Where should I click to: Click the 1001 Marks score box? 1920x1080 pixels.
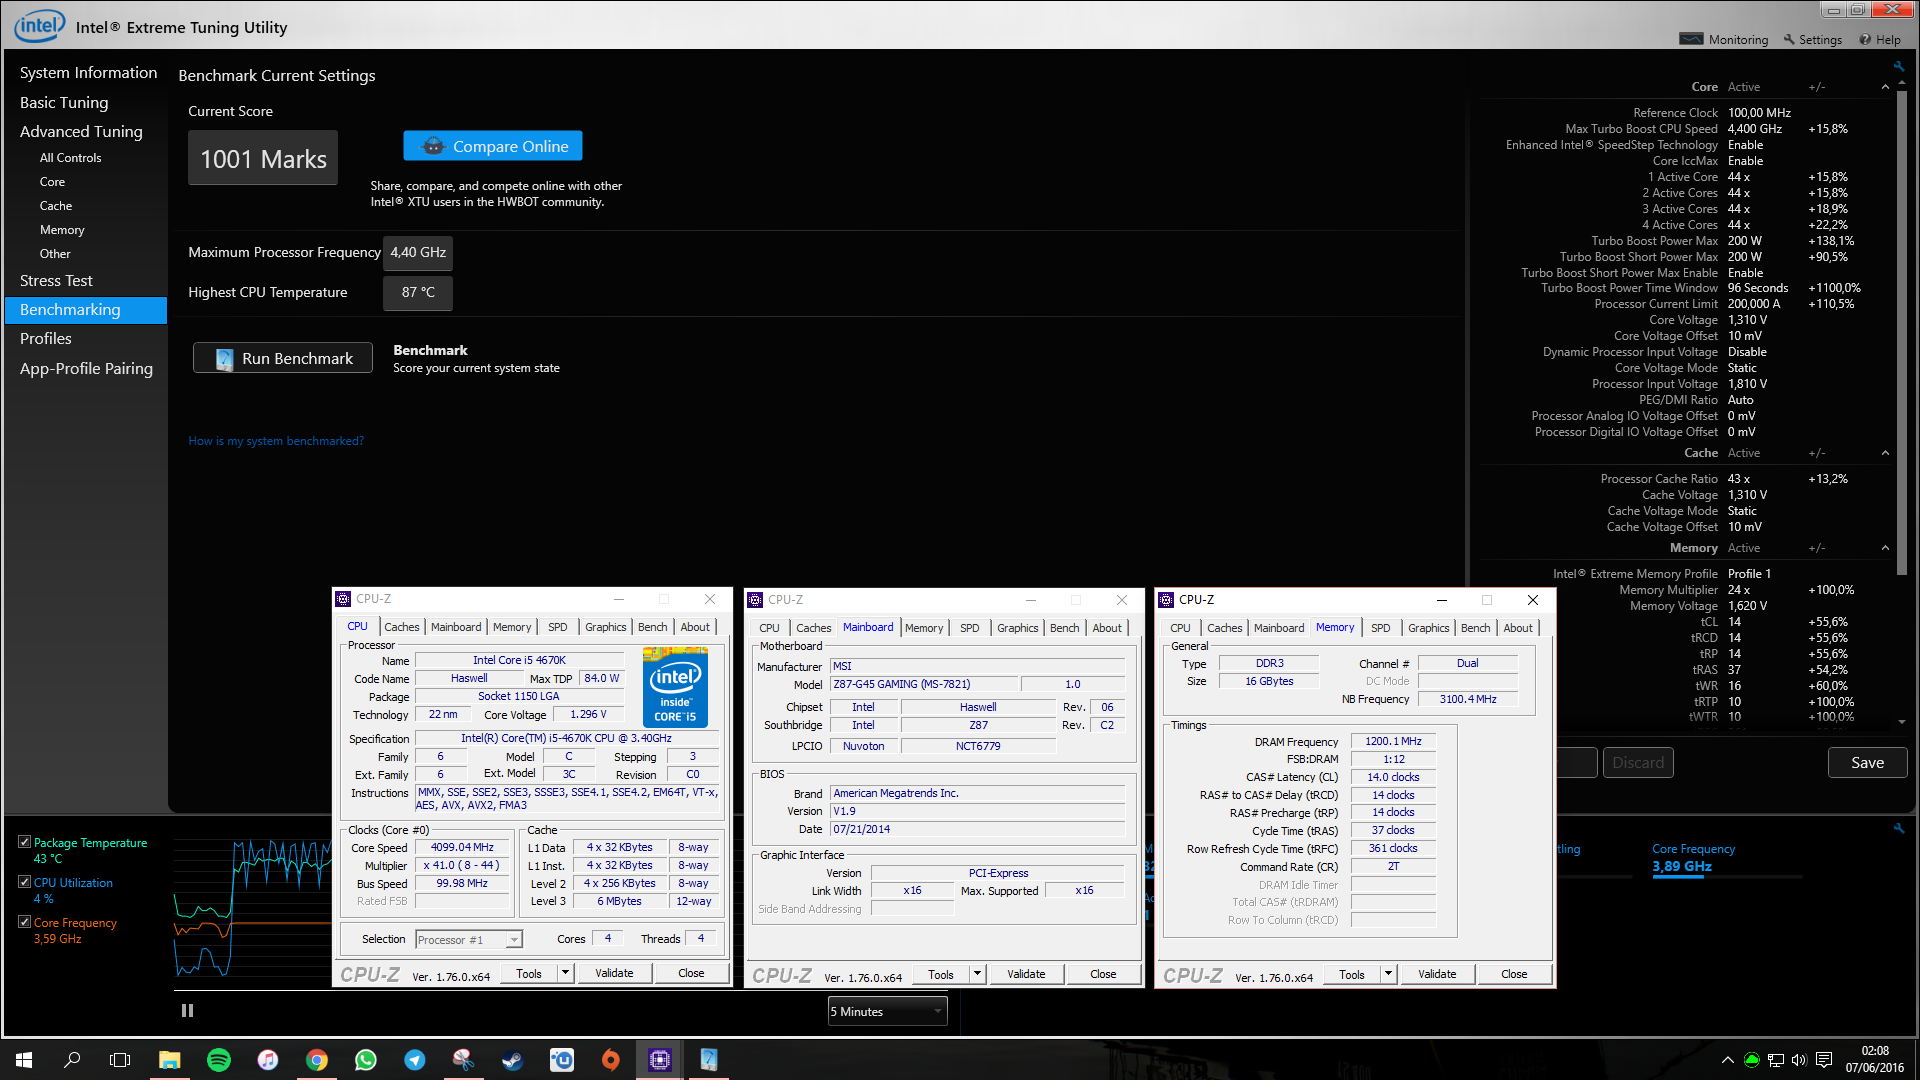tap(263, 158)
